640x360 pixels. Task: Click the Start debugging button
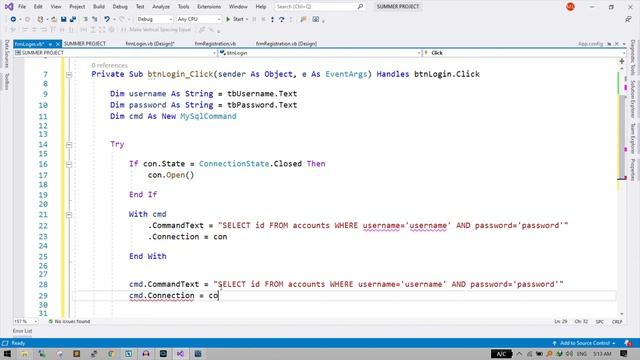237,19
